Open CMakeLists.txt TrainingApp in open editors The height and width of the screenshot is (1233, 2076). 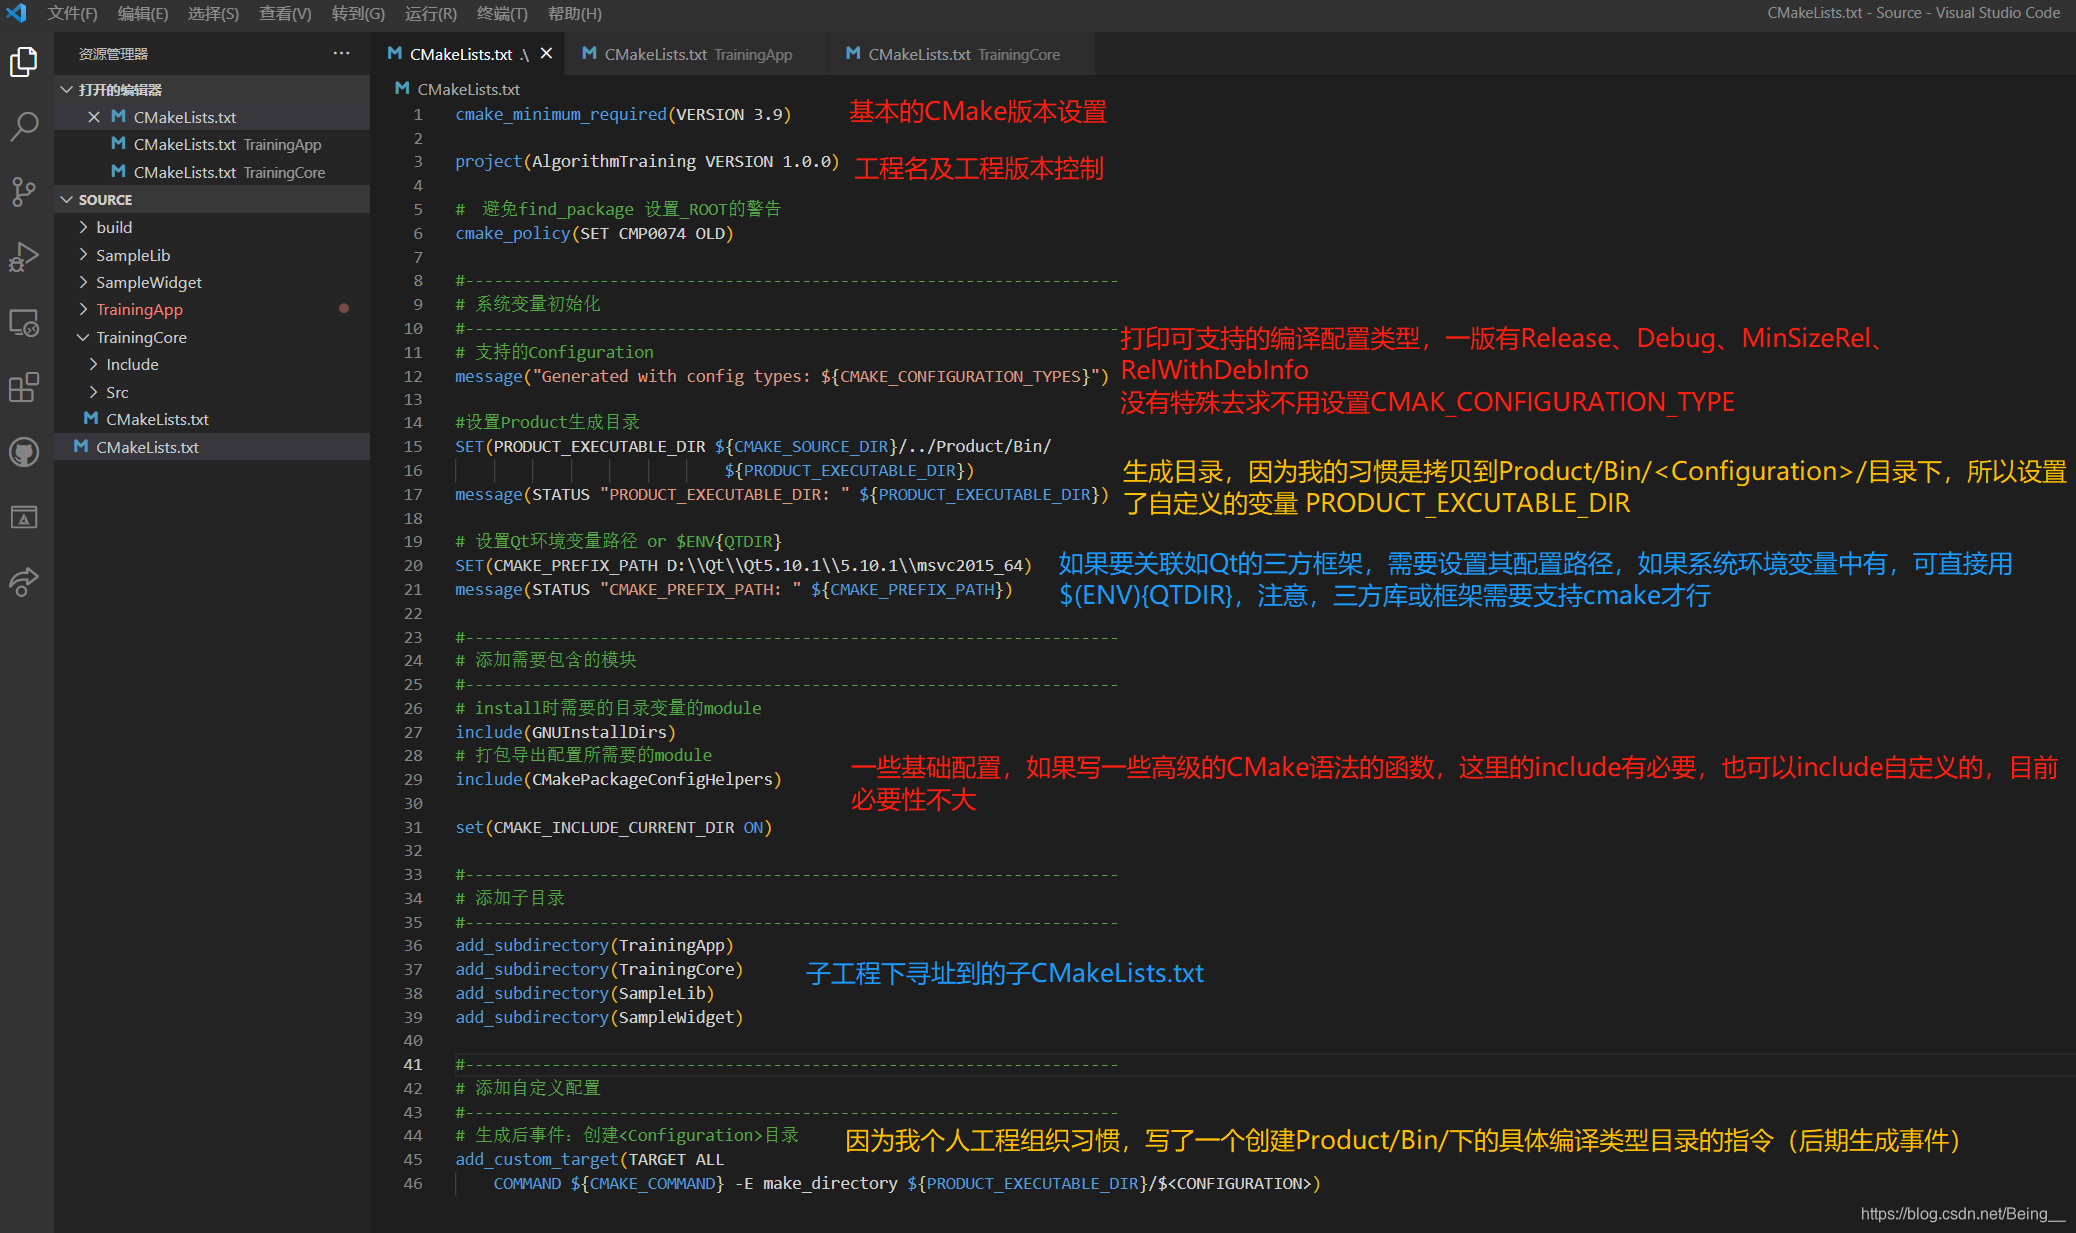(212, 144)
